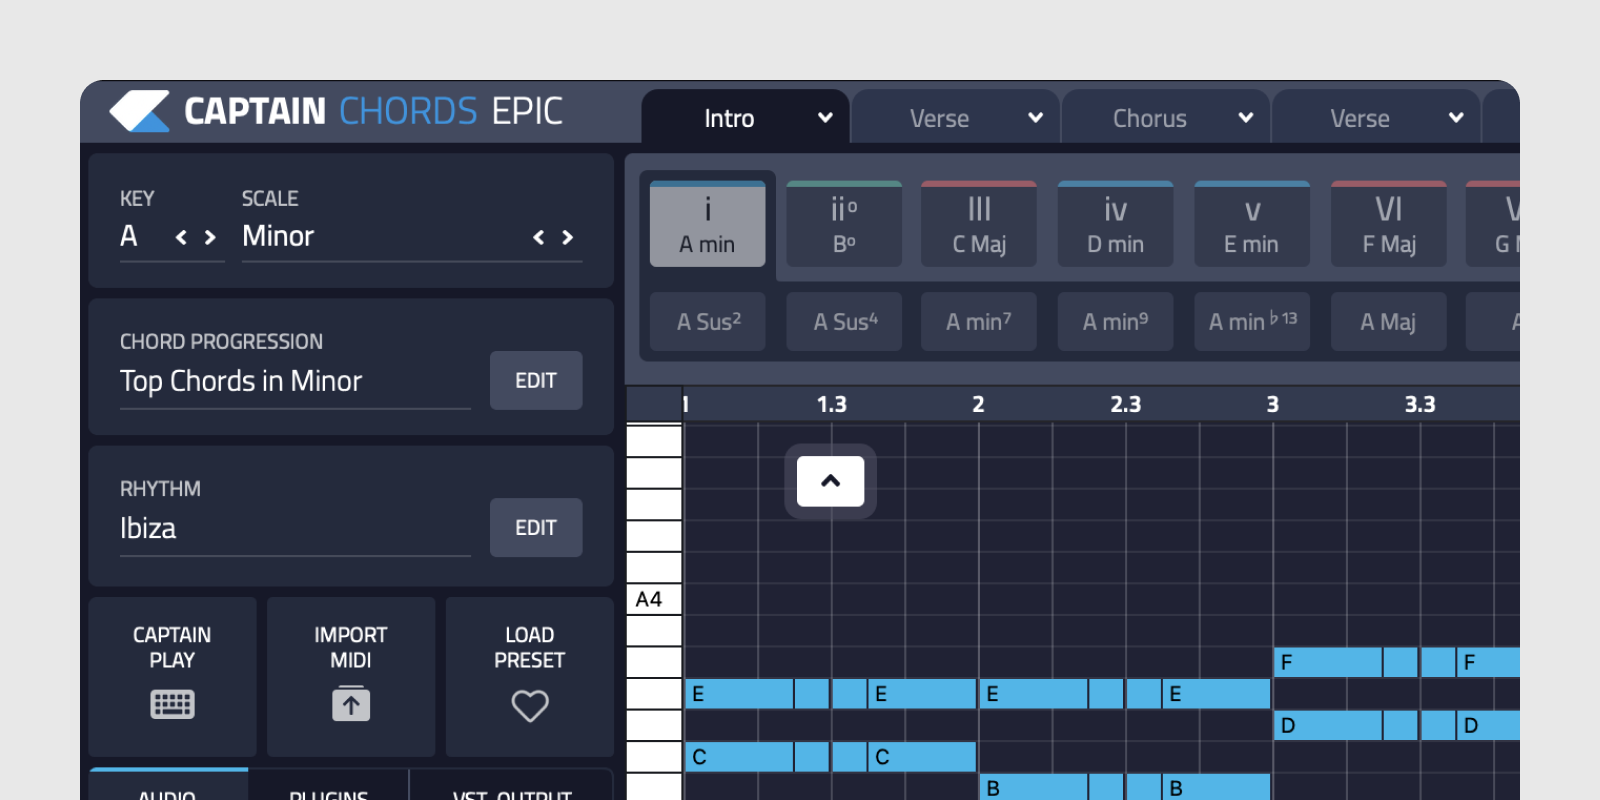Click the A4 piano key

click(x=654, y=599)
